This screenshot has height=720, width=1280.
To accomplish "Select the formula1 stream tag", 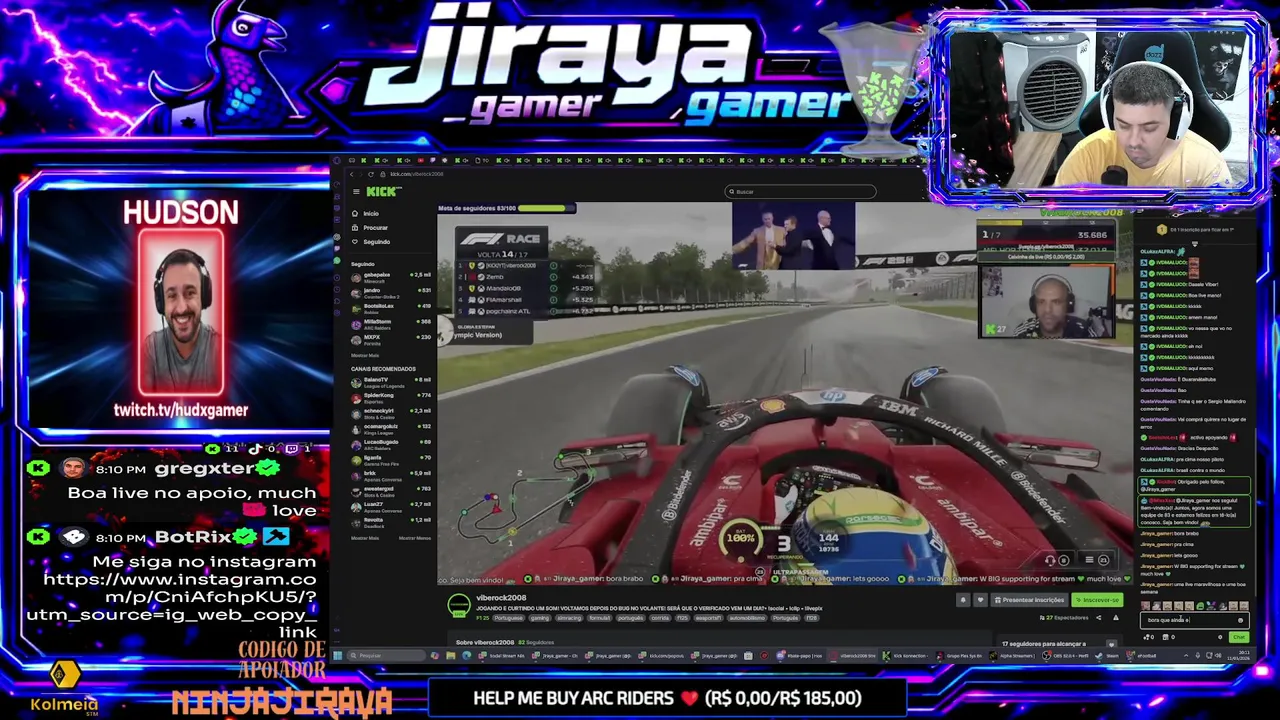I will 600,618.
